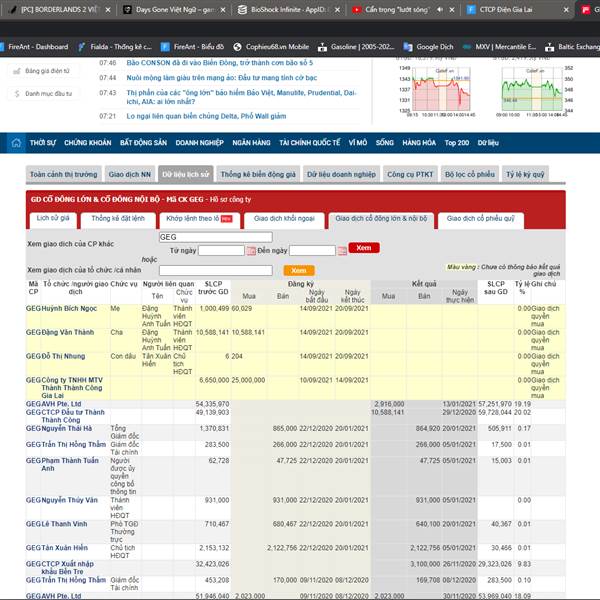Open news about bão CONSON
Screen dimensions: 600x600
220,63
